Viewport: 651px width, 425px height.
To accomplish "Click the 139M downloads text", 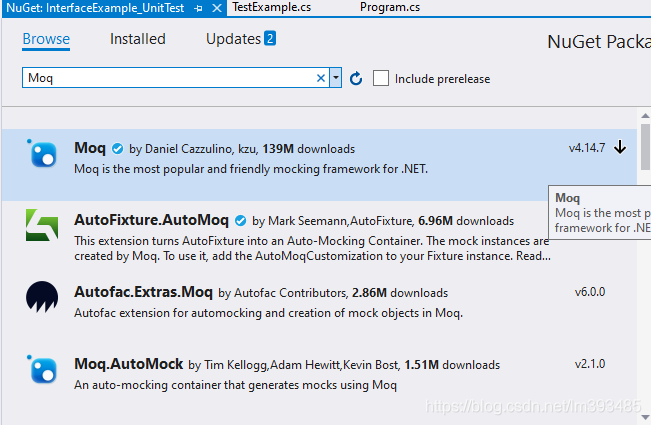I will point(308,149).
